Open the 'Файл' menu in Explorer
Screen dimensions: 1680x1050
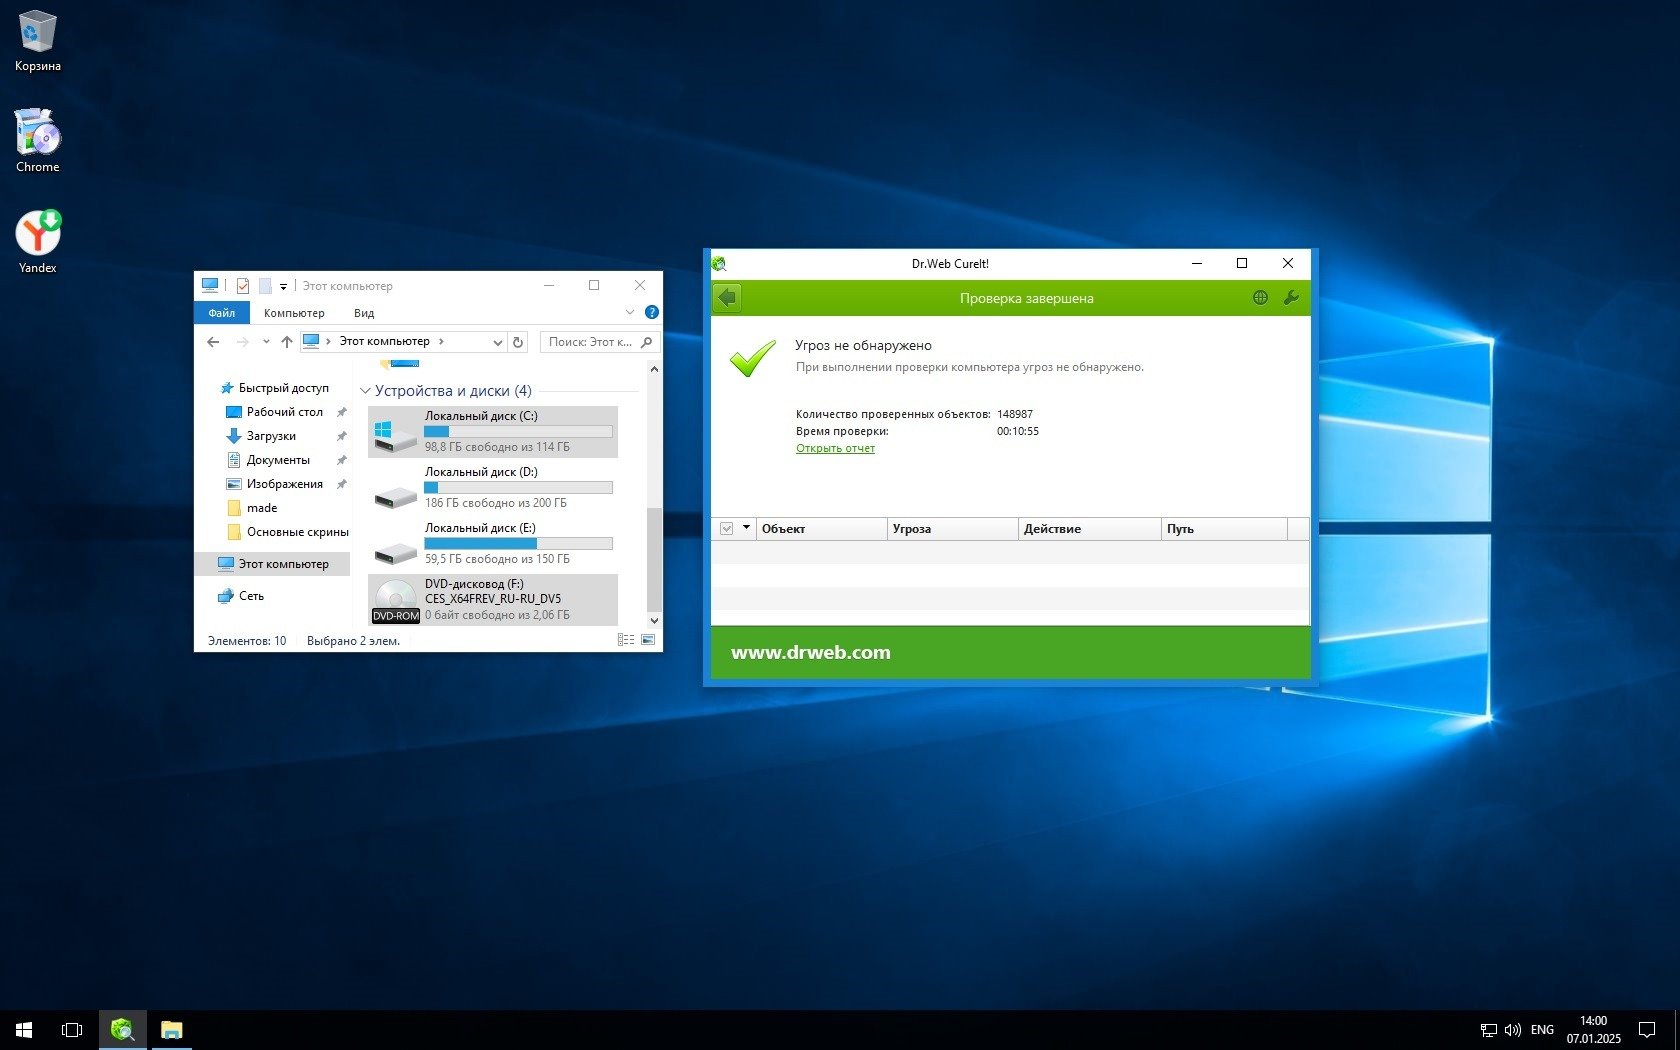click(x=222, y=313)
